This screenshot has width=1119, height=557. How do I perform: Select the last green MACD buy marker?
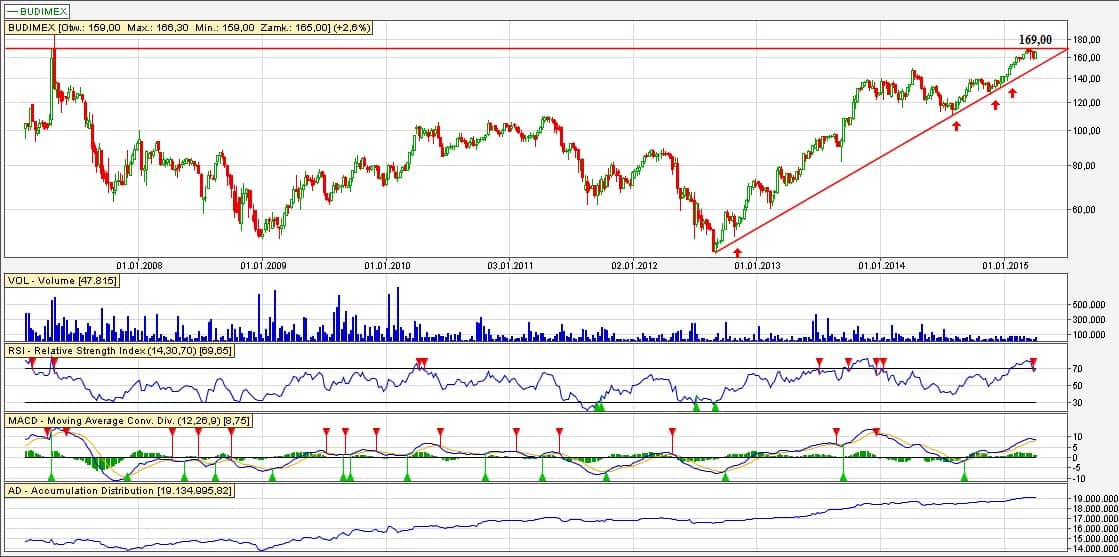tap(965, 478)
